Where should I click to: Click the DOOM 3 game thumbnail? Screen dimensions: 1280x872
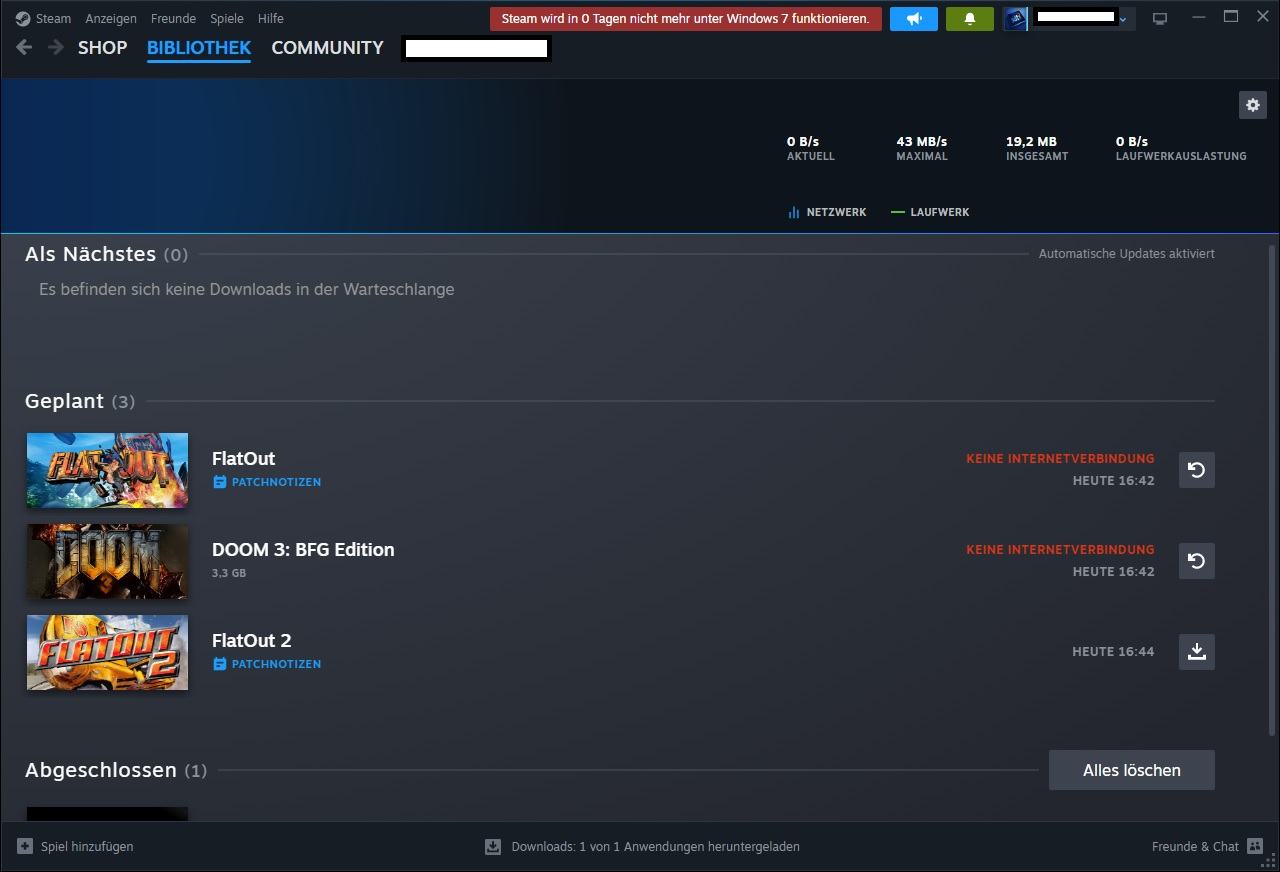tap(107, 561)
